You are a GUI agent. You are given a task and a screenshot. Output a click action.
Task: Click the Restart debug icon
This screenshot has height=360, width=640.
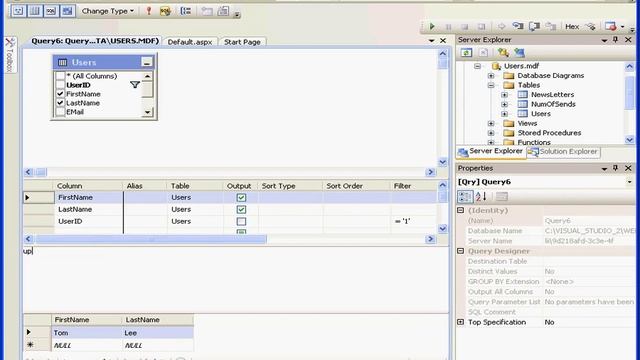pos(482,27)
